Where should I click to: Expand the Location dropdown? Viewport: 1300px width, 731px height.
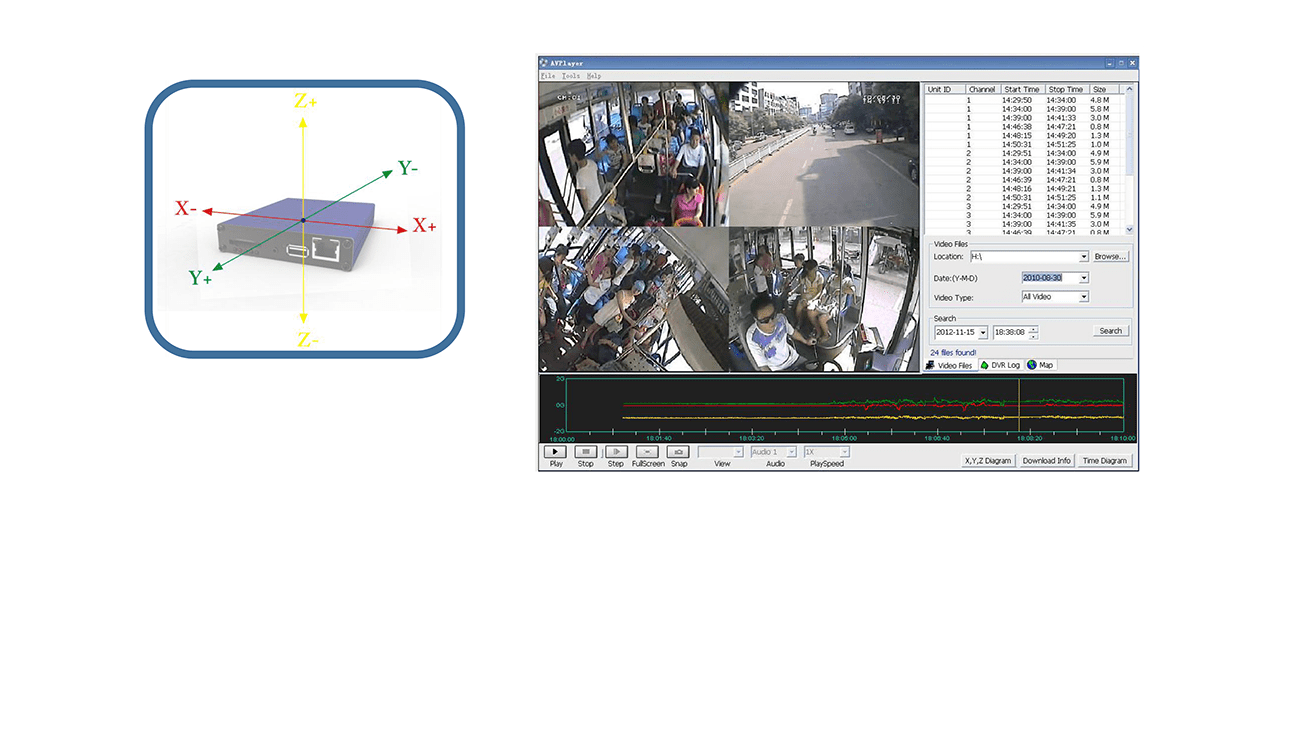coord(1083,257)
